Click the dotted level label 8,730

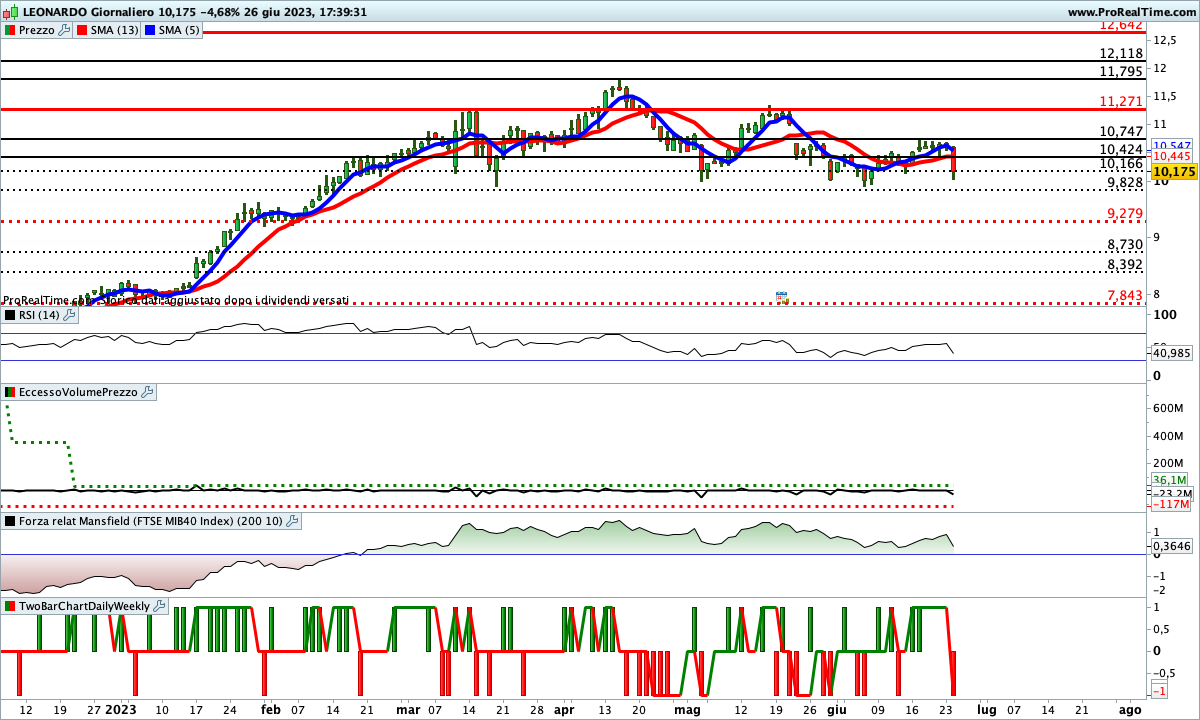1124,245
